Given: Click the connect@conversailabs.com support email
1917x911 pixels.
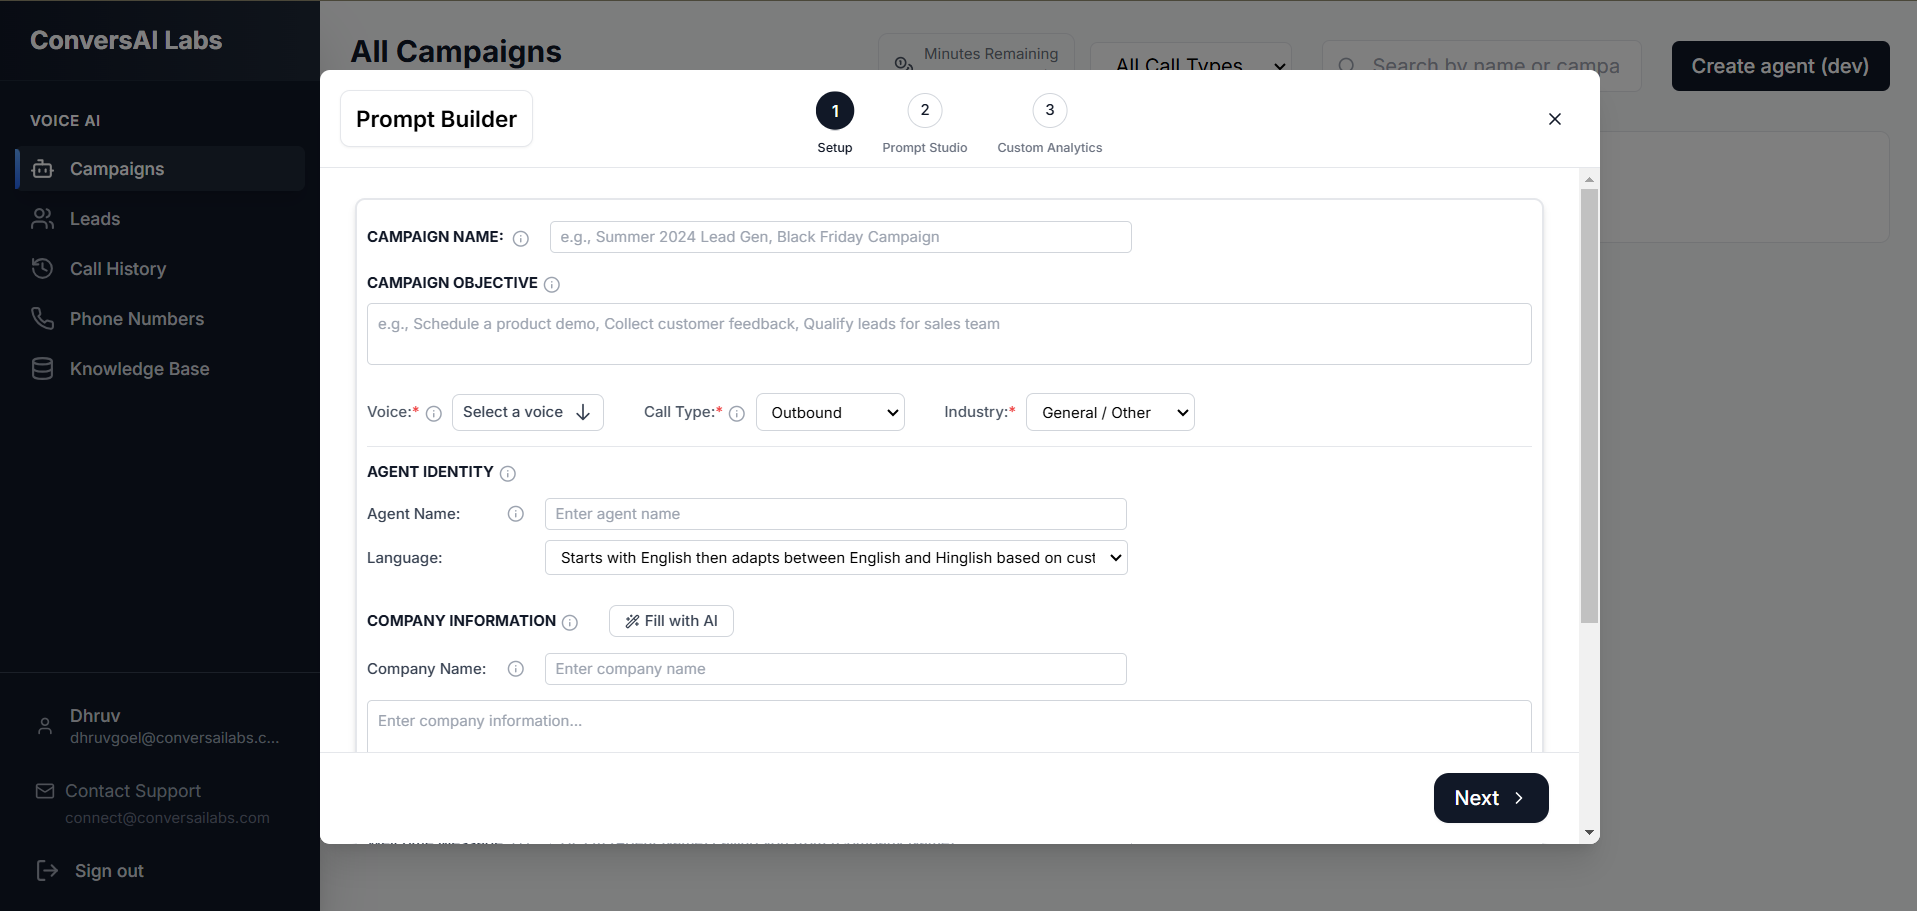Looking at the screenshot, I should point(167,818).
